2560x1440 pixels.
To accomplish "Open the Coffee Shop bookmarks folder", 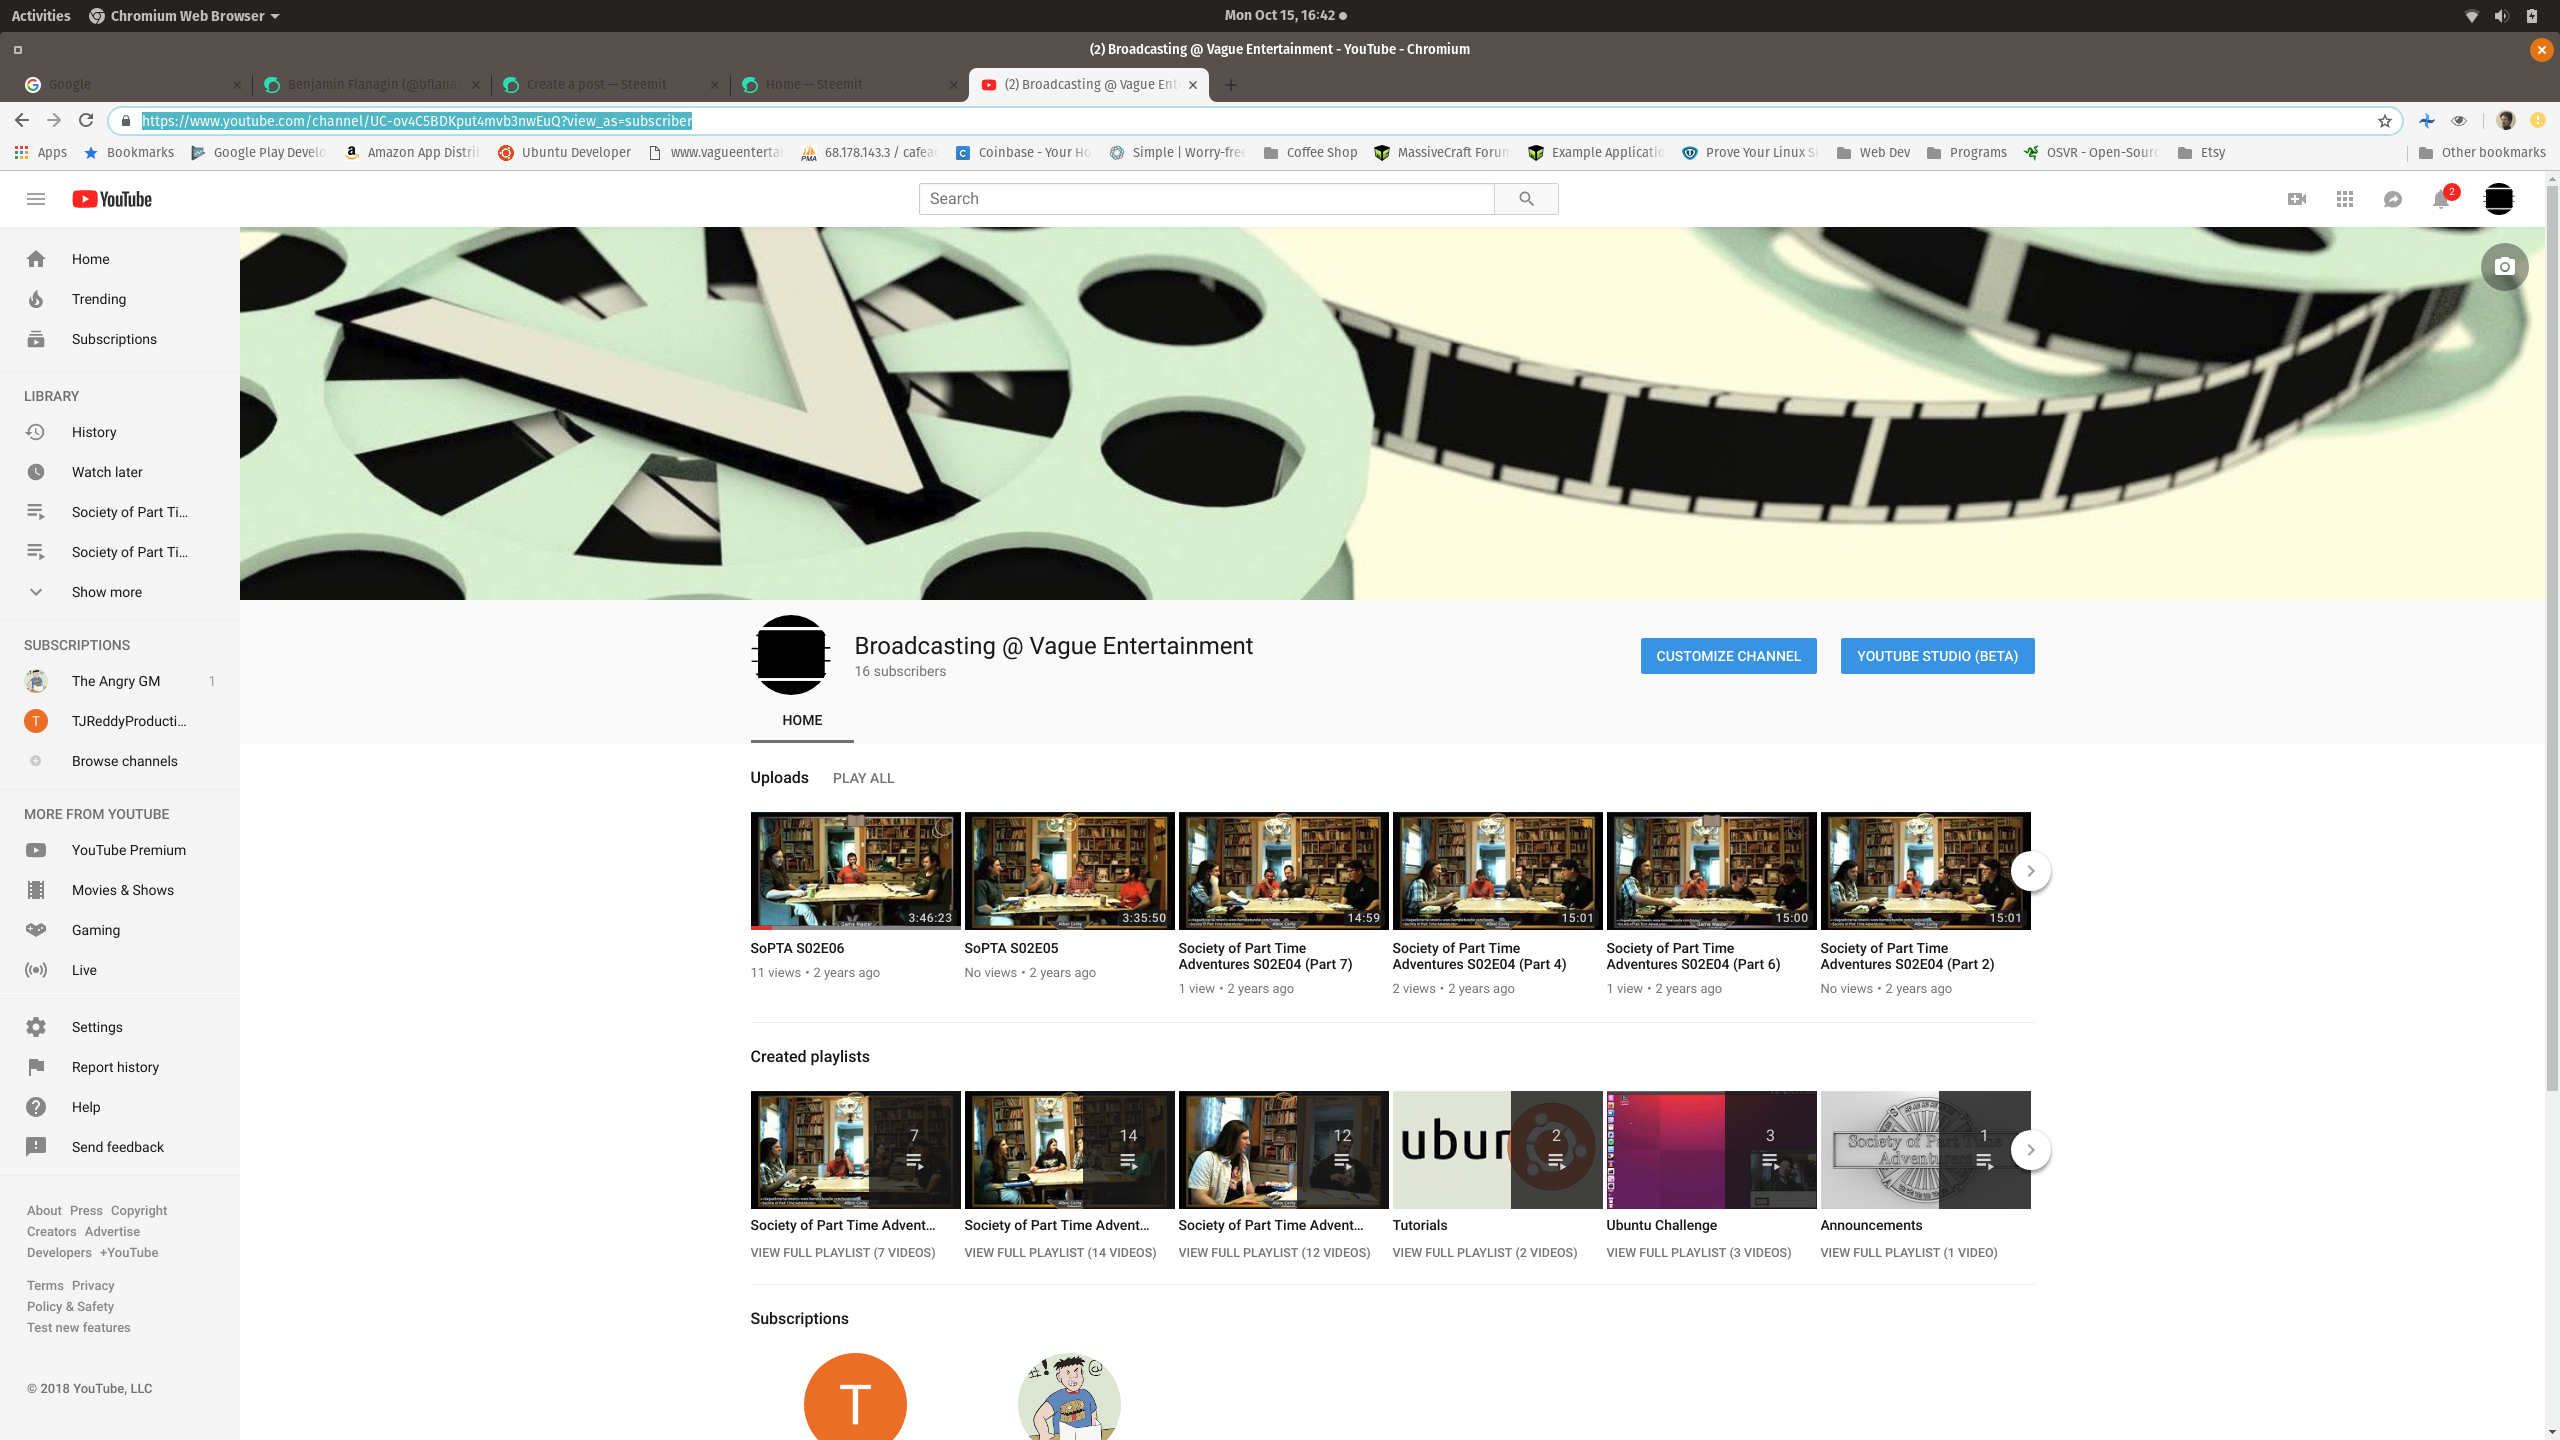I will point(1310,153).
